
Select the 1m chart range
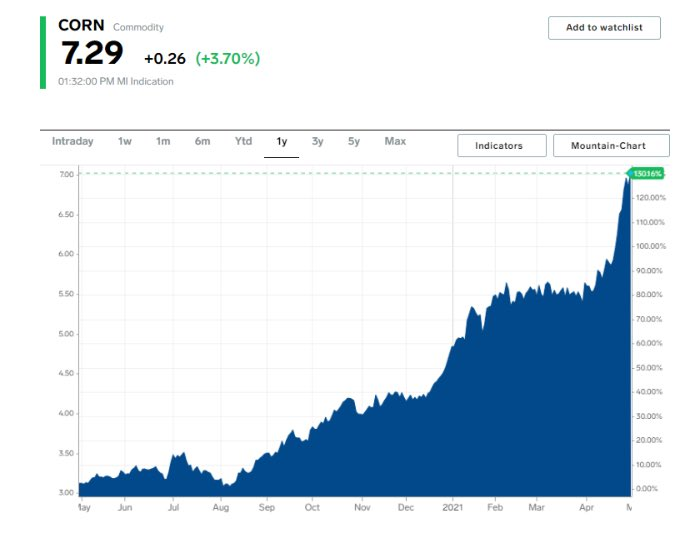tap(163, 142)
